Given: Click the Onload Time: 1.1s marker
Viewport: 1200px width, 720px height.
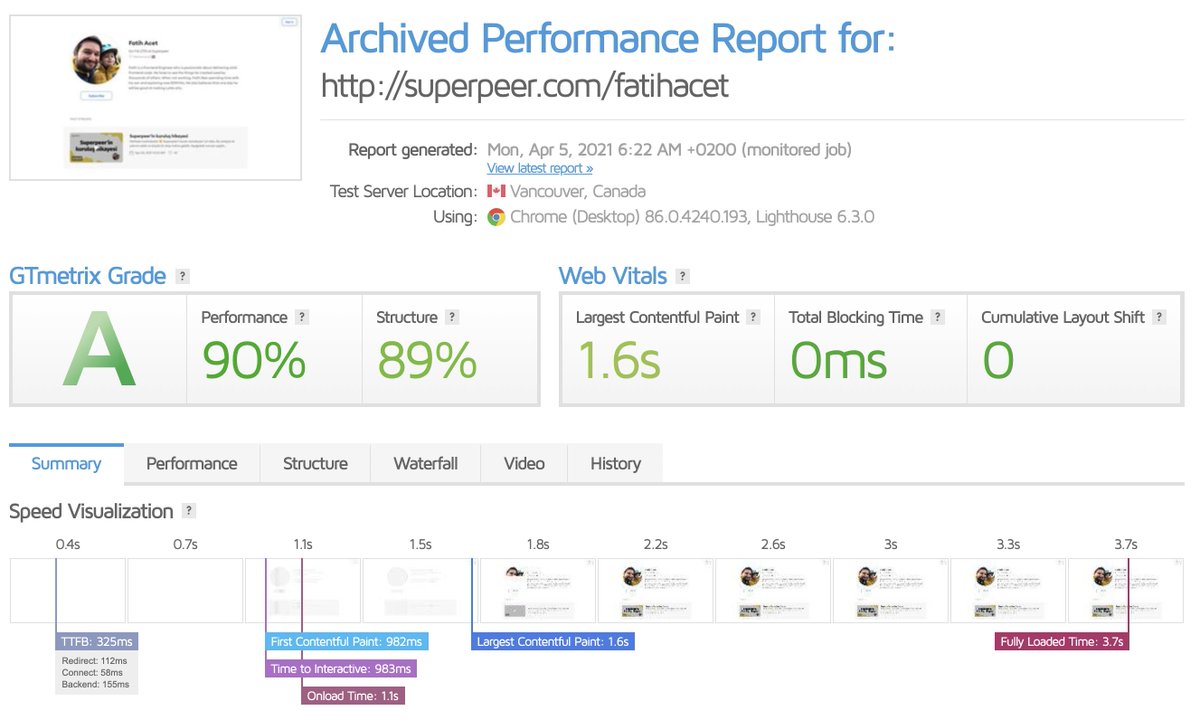Looking at the screenshot, I should pyautogui.click(x=353, y=695).
